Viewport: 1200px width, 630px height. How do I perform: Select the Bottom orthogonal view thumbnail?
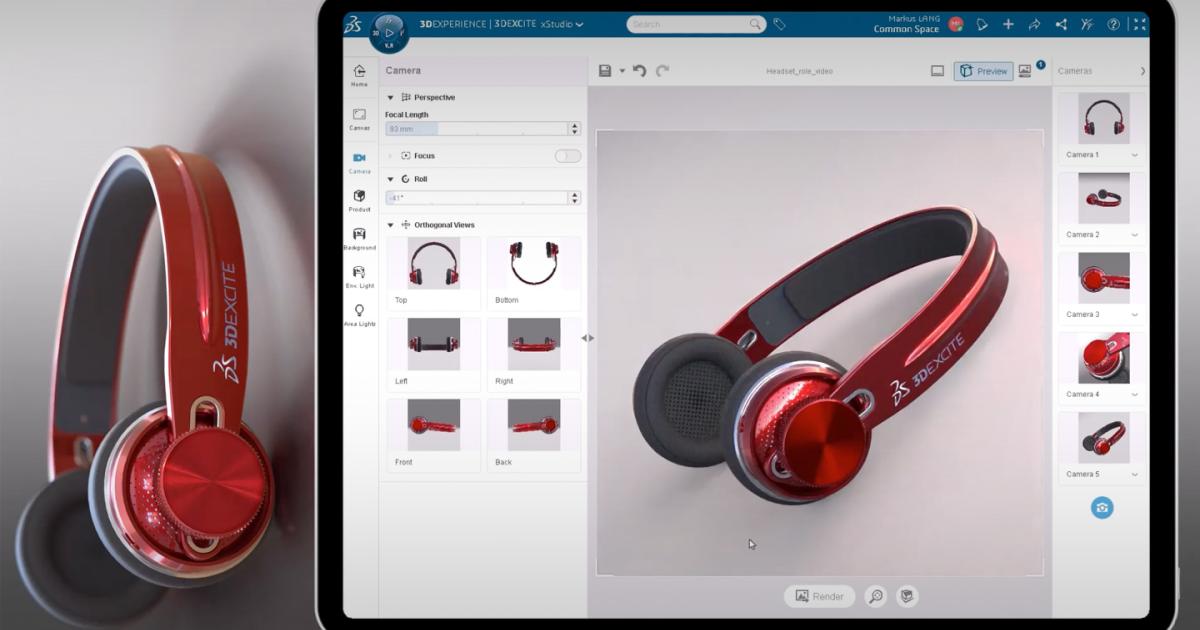coord(534,263)
